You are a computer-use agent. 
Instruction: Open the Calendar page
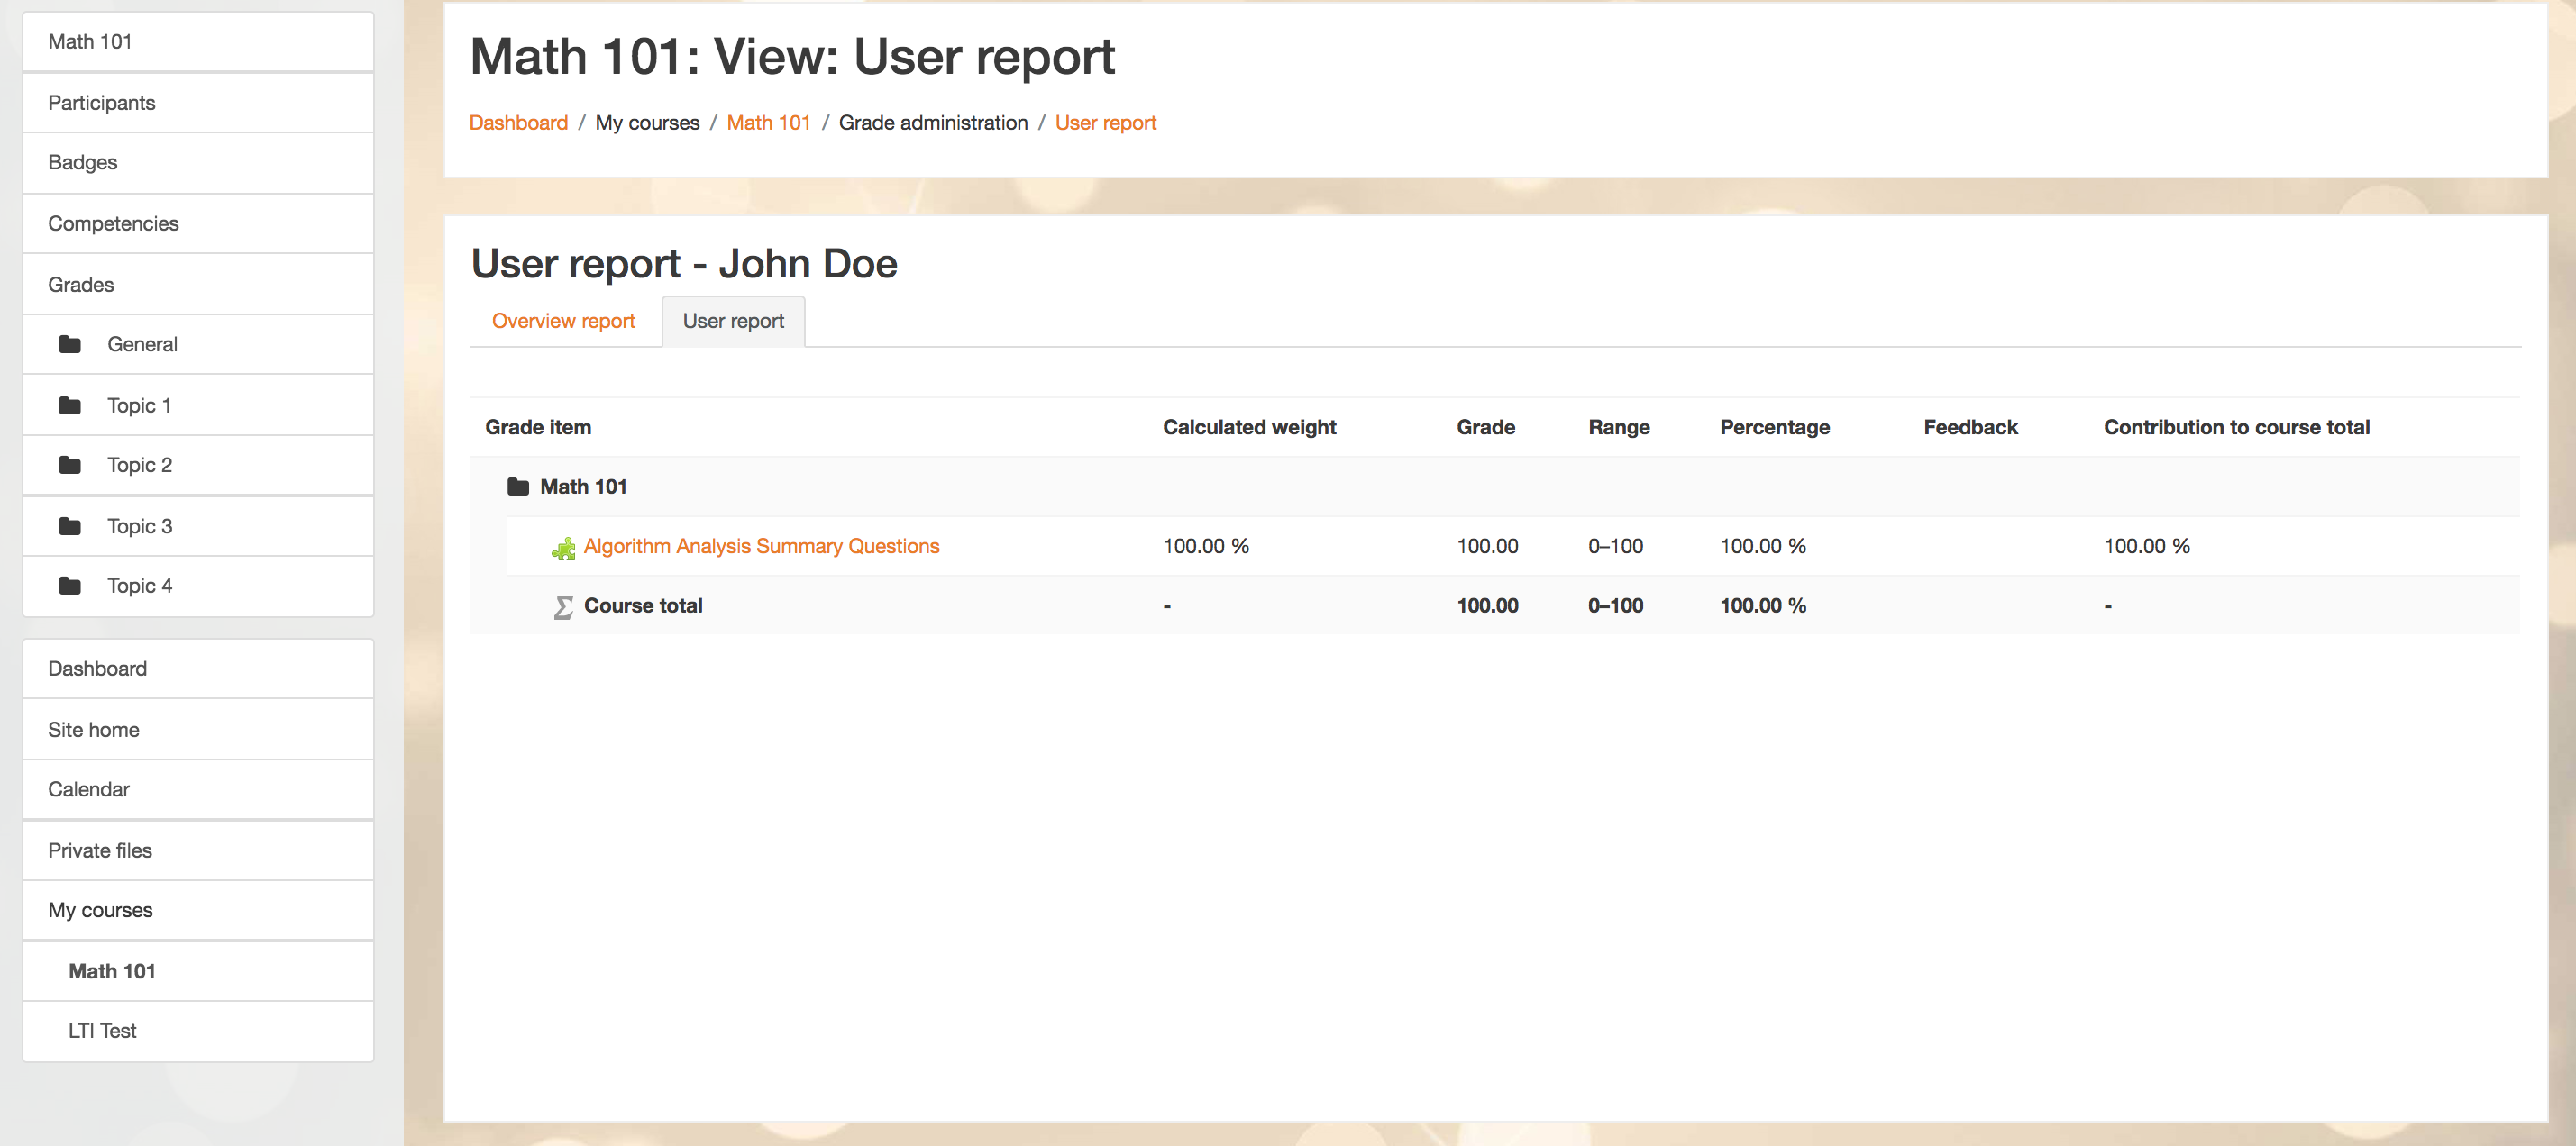(198, 789)
